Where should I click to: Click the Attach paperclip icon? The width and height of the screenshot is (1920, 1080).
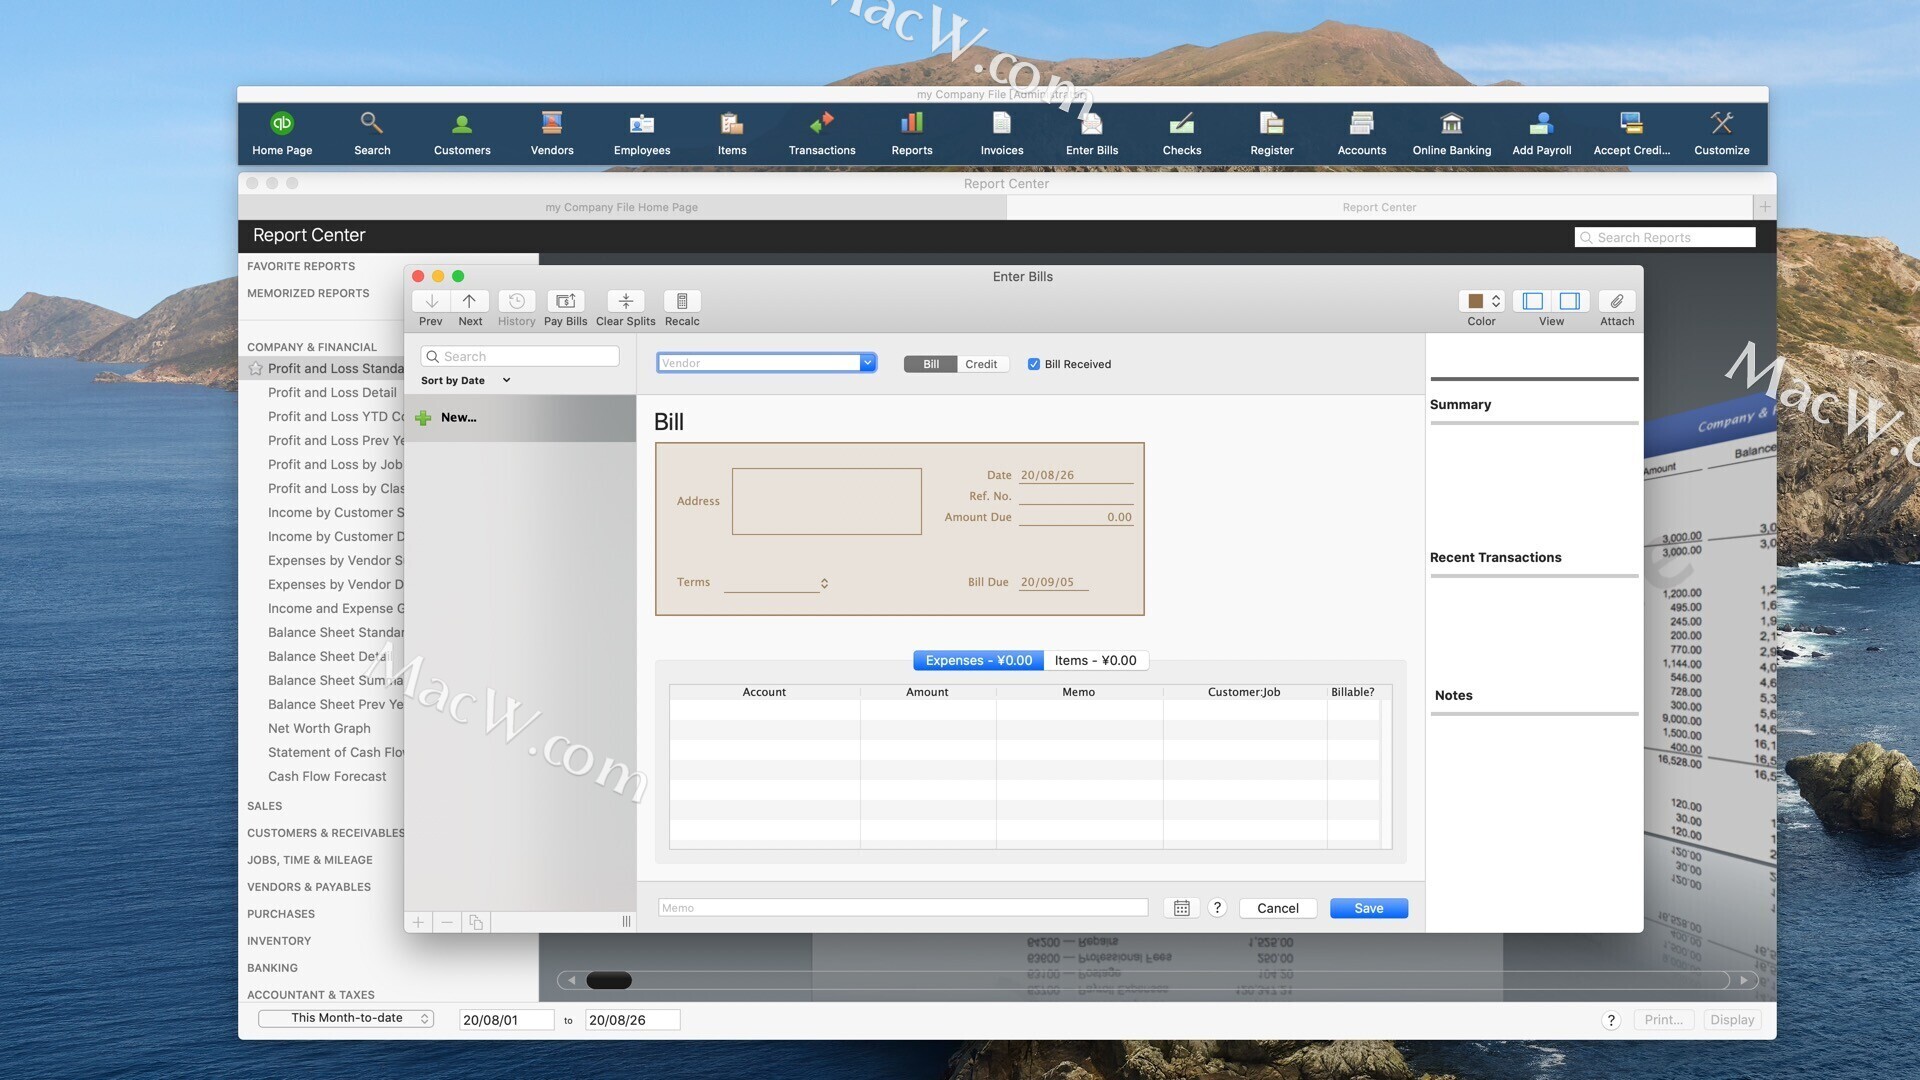1617,302
